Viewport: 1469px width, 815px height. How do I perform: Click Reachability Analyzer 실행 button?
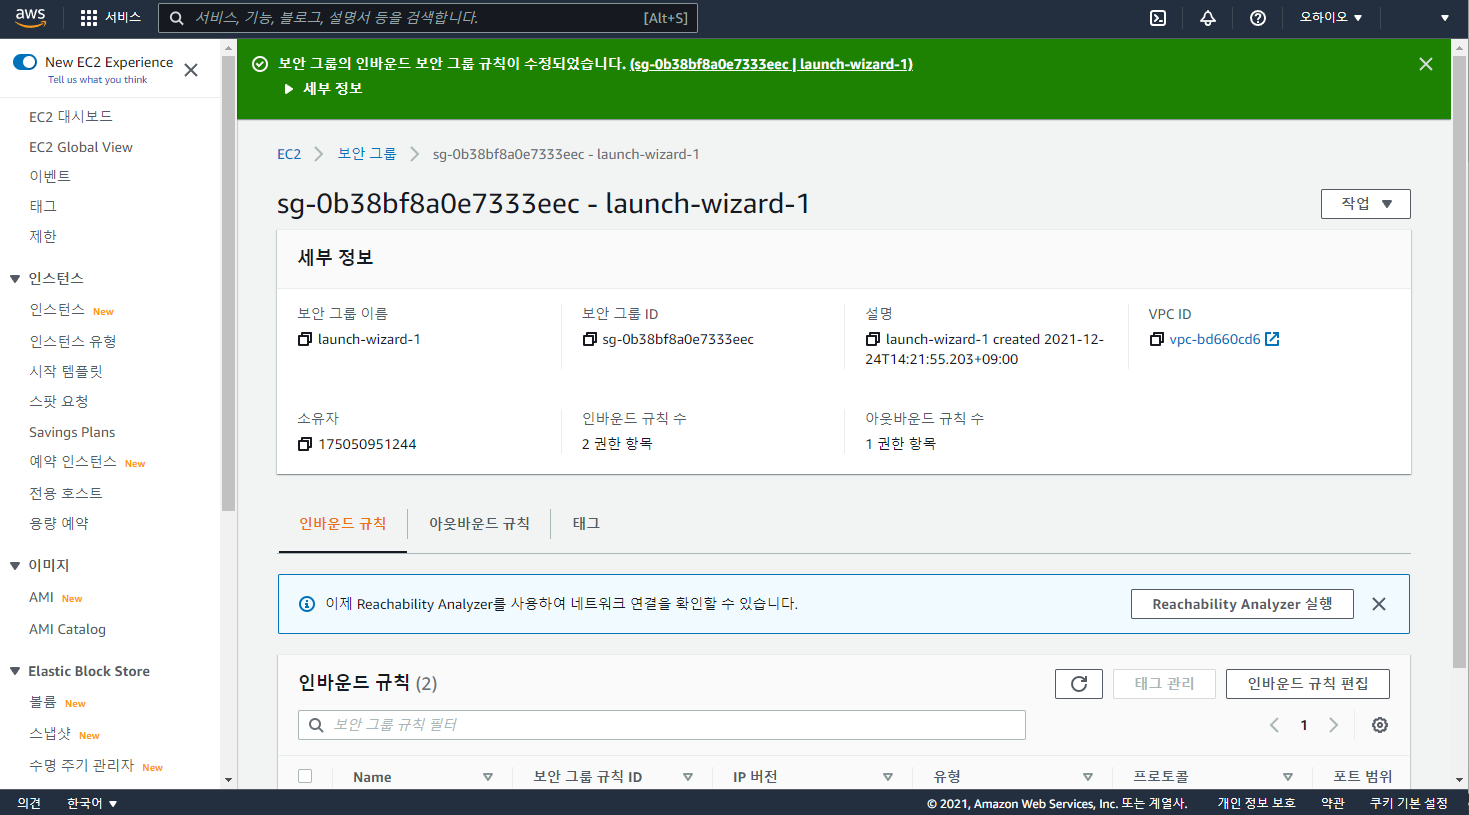point(1242,604)
